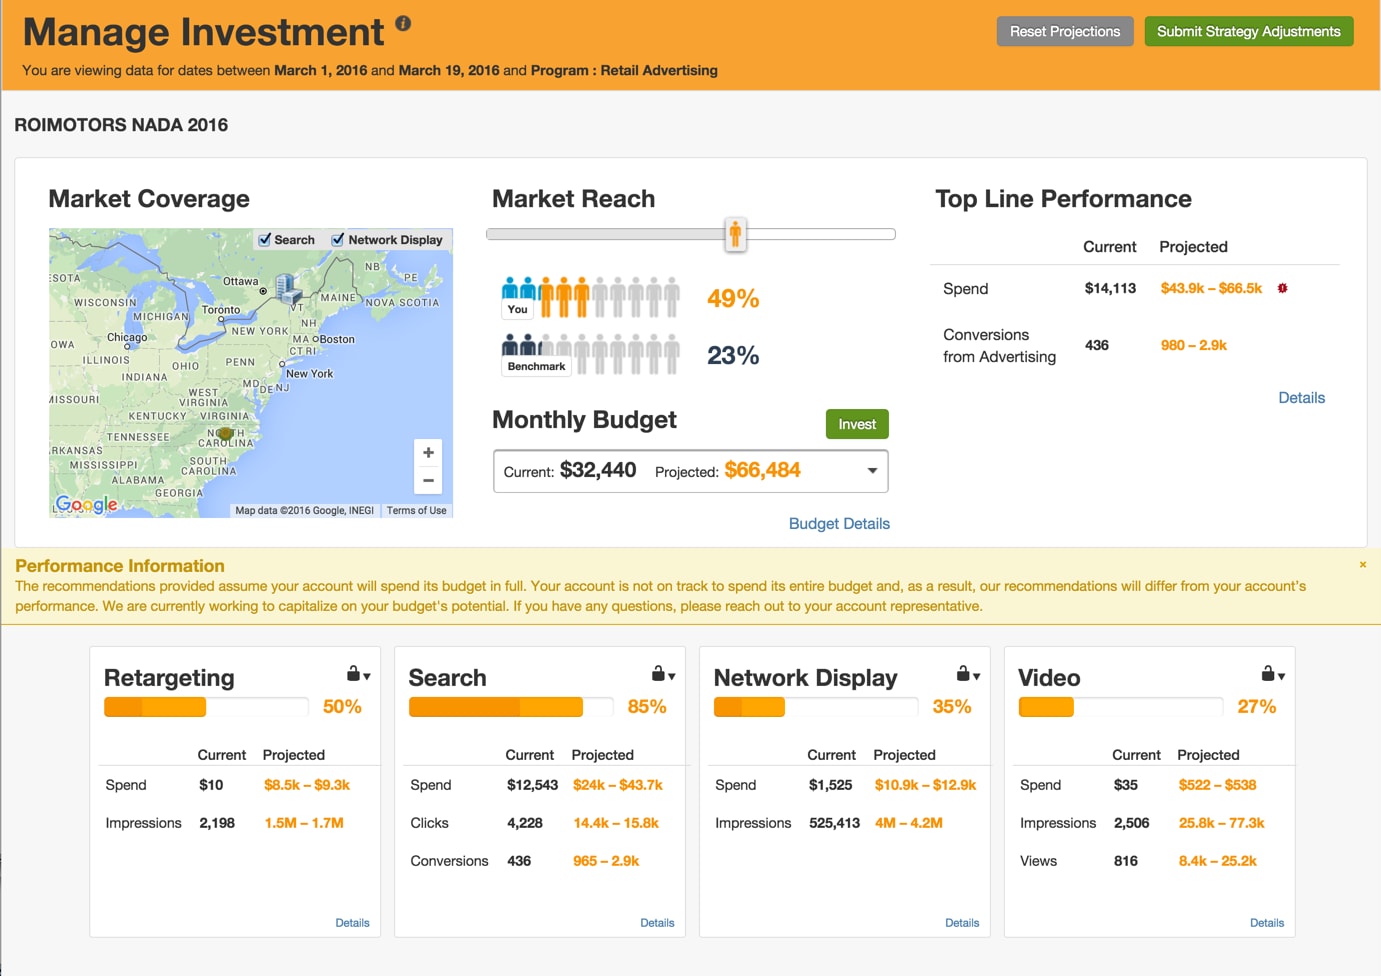
Task: Open the Budget Details link
Action: click(838, 523)
